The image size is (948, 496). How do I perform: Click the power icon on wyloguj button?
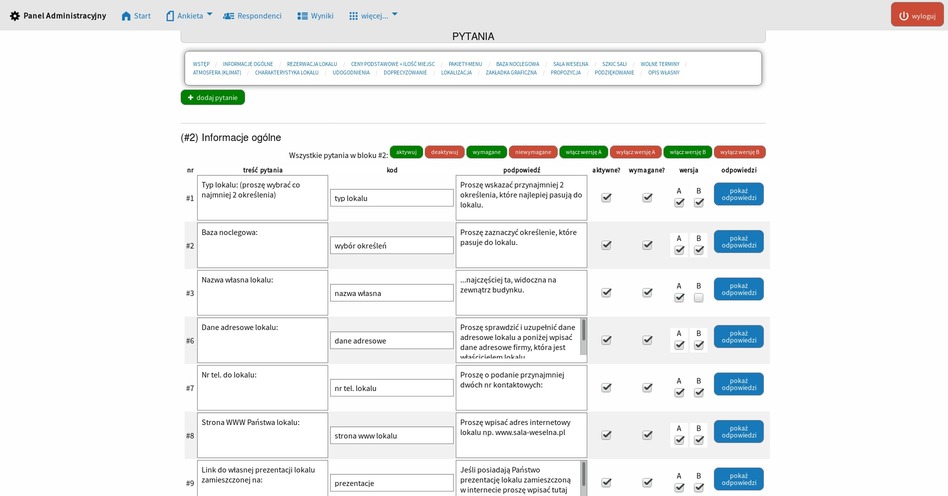(904, 16)
